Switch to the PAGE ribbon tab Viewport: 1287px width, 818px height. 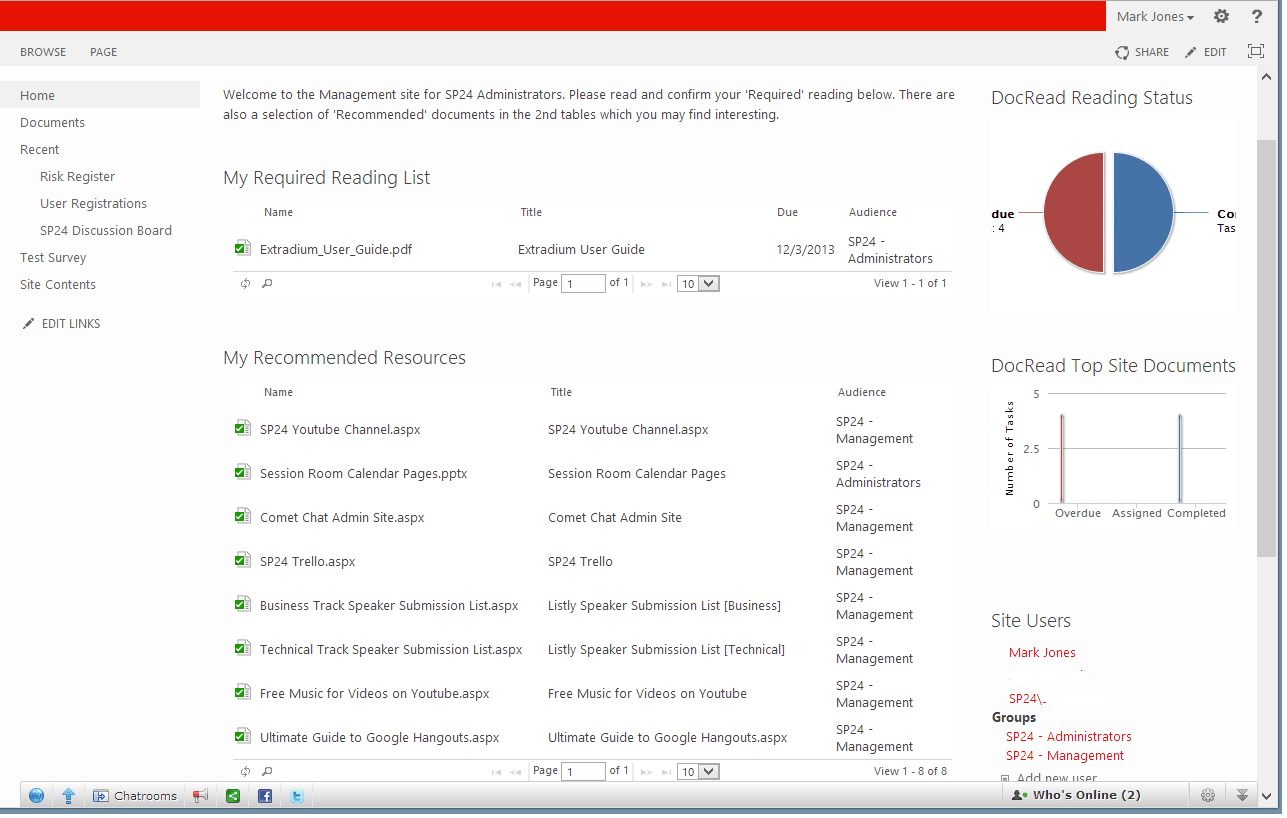click(103, 52)
